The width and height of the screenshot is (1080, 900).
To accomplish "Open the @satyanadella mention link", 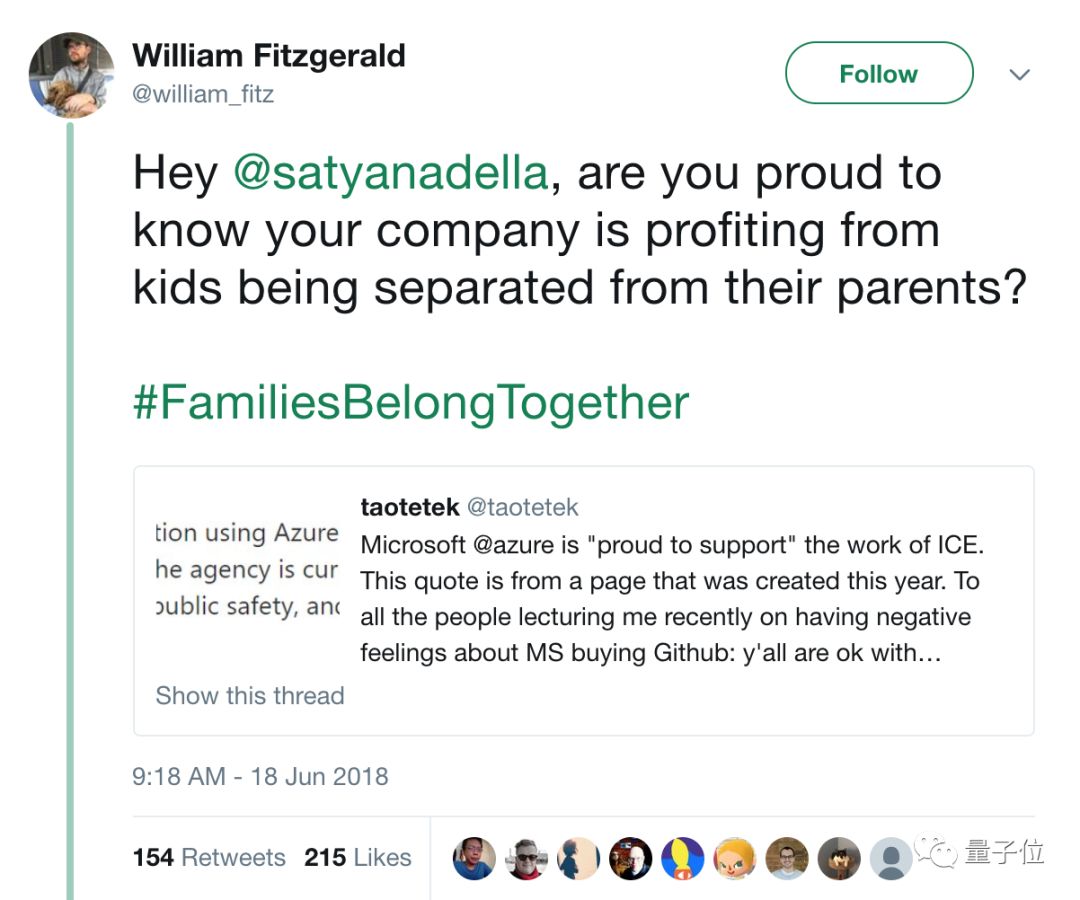I will [x=391, y=172].
